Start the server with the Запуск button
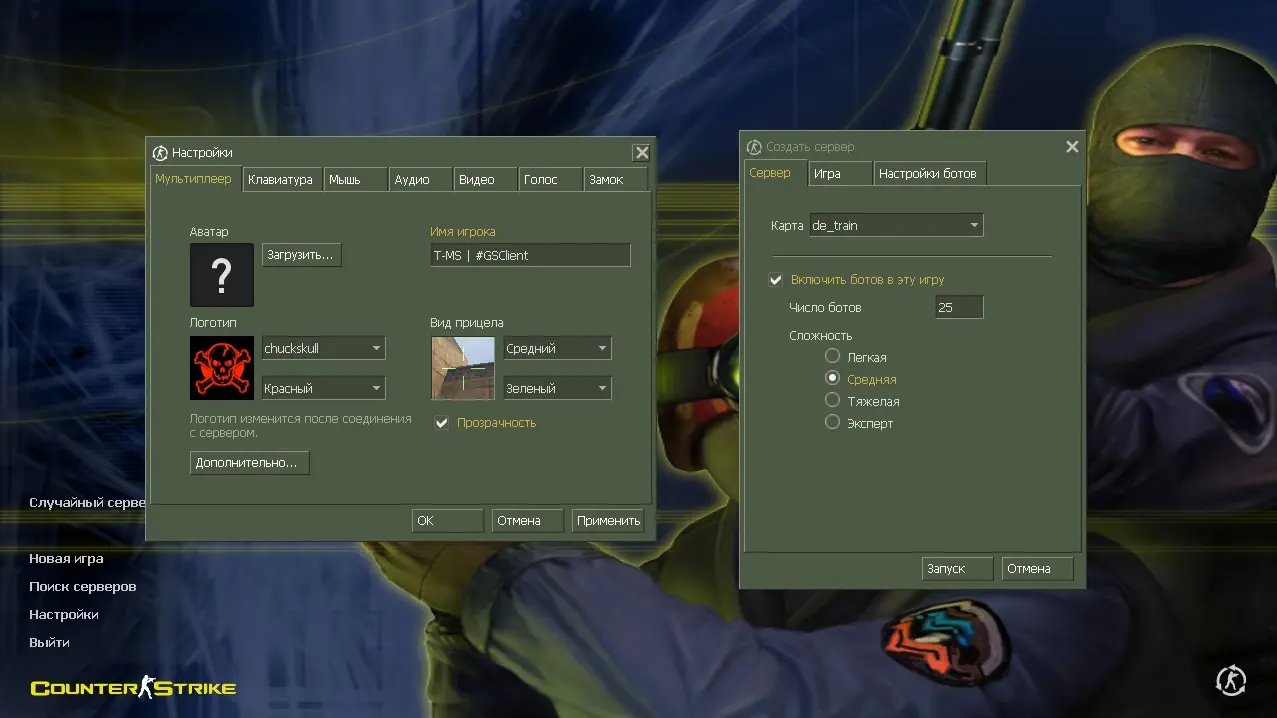1277x718 pixels. pos(958,569)
